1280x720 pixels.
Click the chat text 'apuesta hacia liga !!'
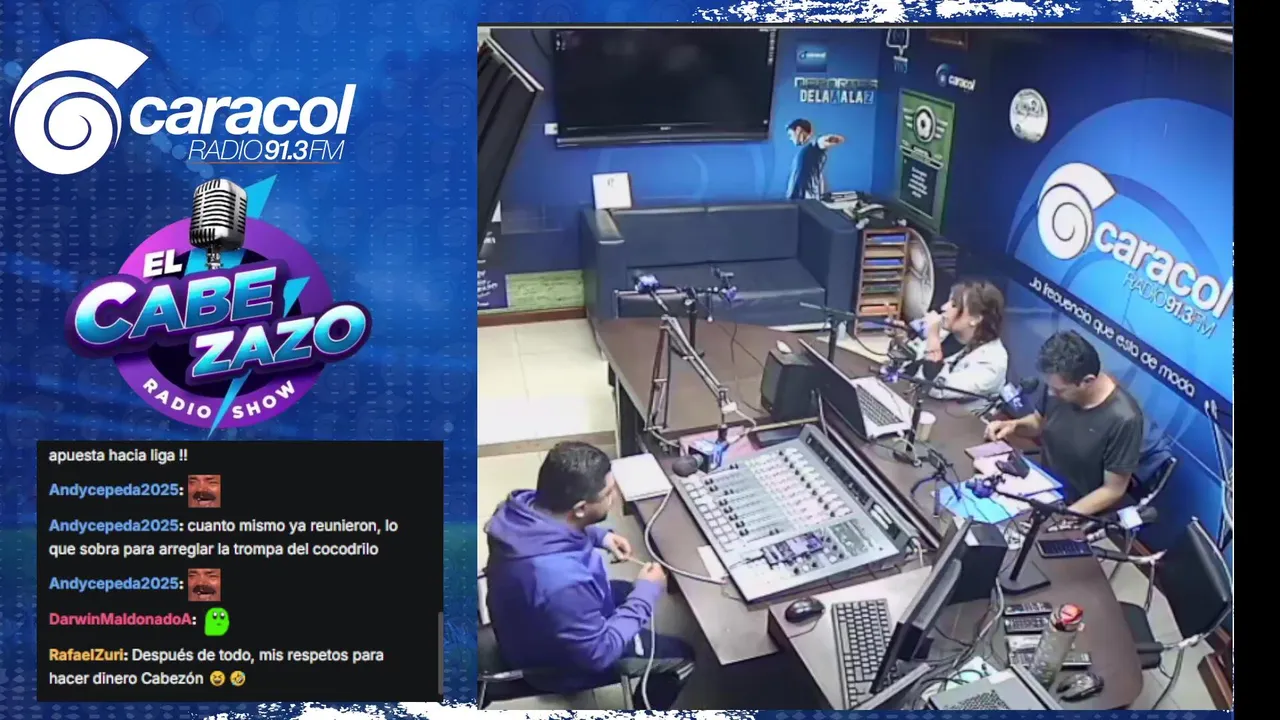coord(118,455)
